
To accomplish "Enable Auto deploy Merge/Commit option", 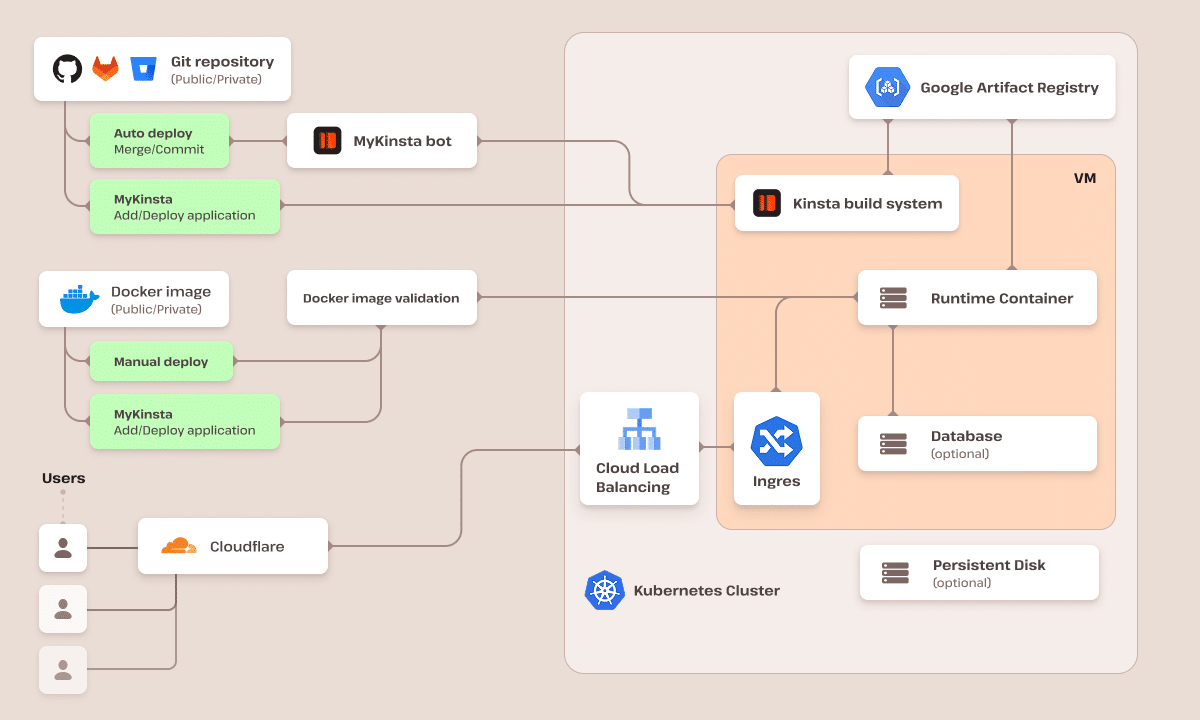I will pos(160,140).
